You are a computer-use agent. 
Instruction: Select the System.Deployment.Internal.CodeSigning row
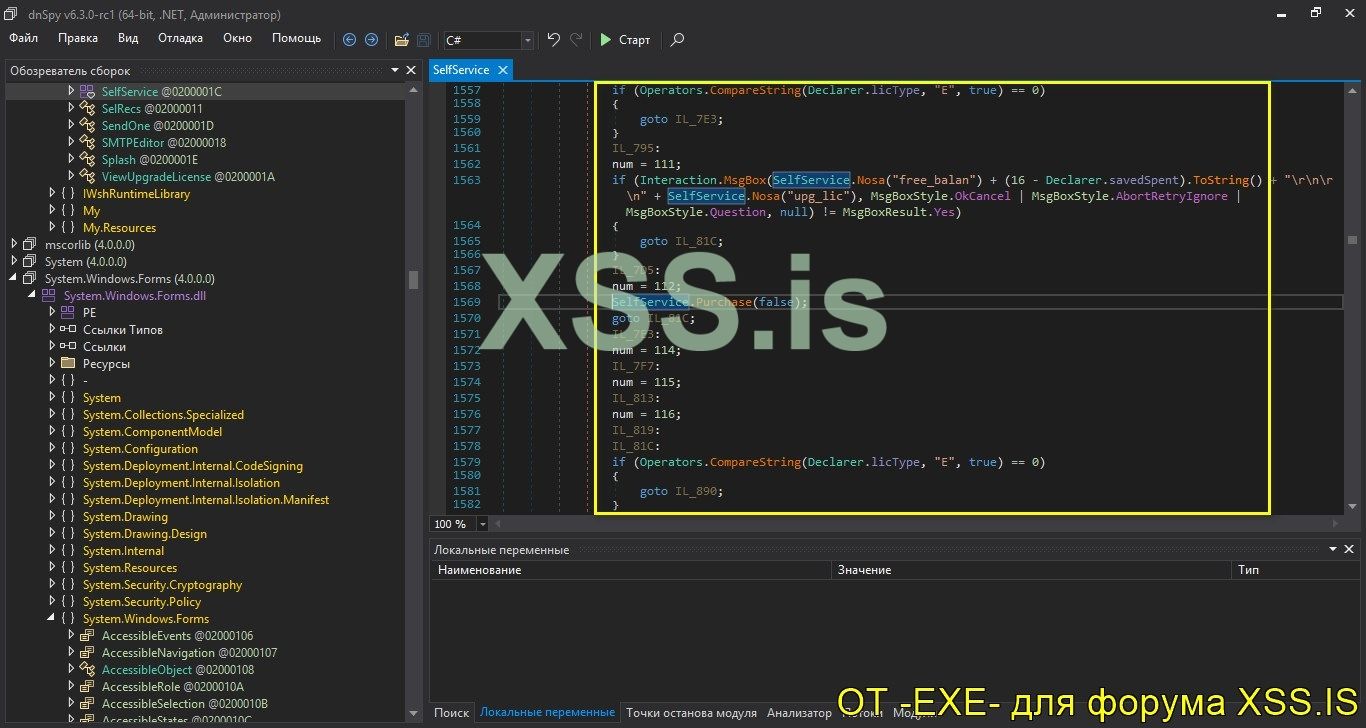pos(193,465)
